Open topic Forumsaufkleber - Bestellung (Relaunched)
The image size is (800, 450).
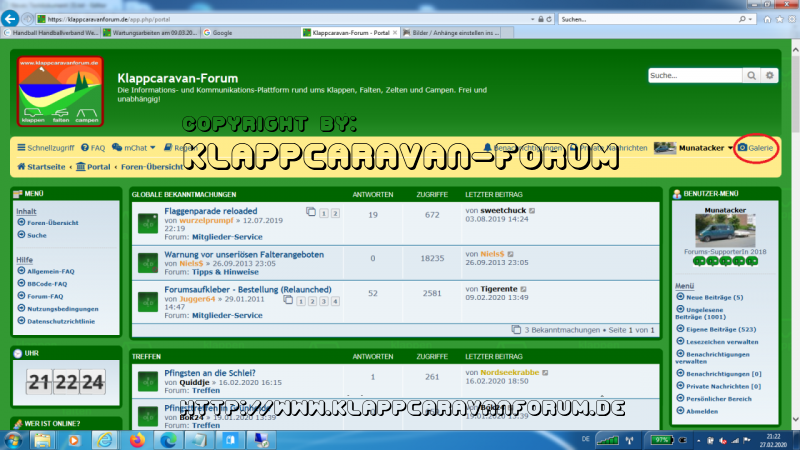(248, 289)
